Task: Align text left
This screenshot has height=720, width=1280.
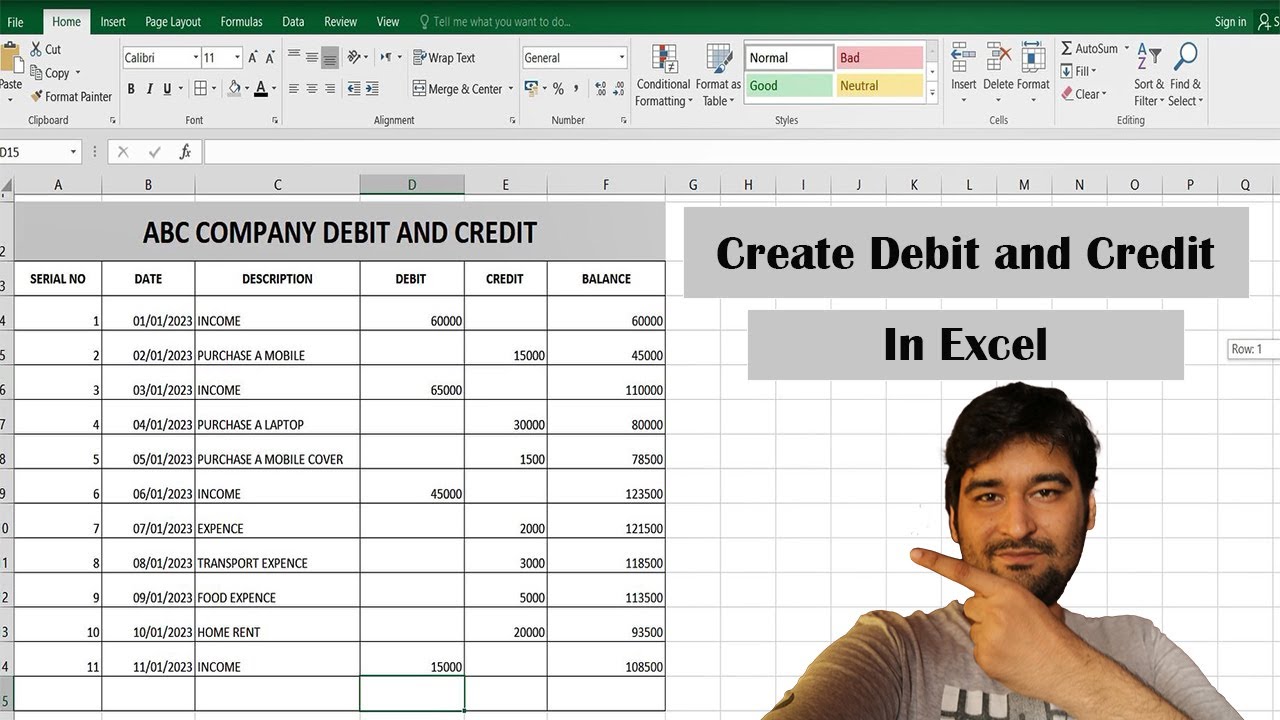Action: (294, 89)
